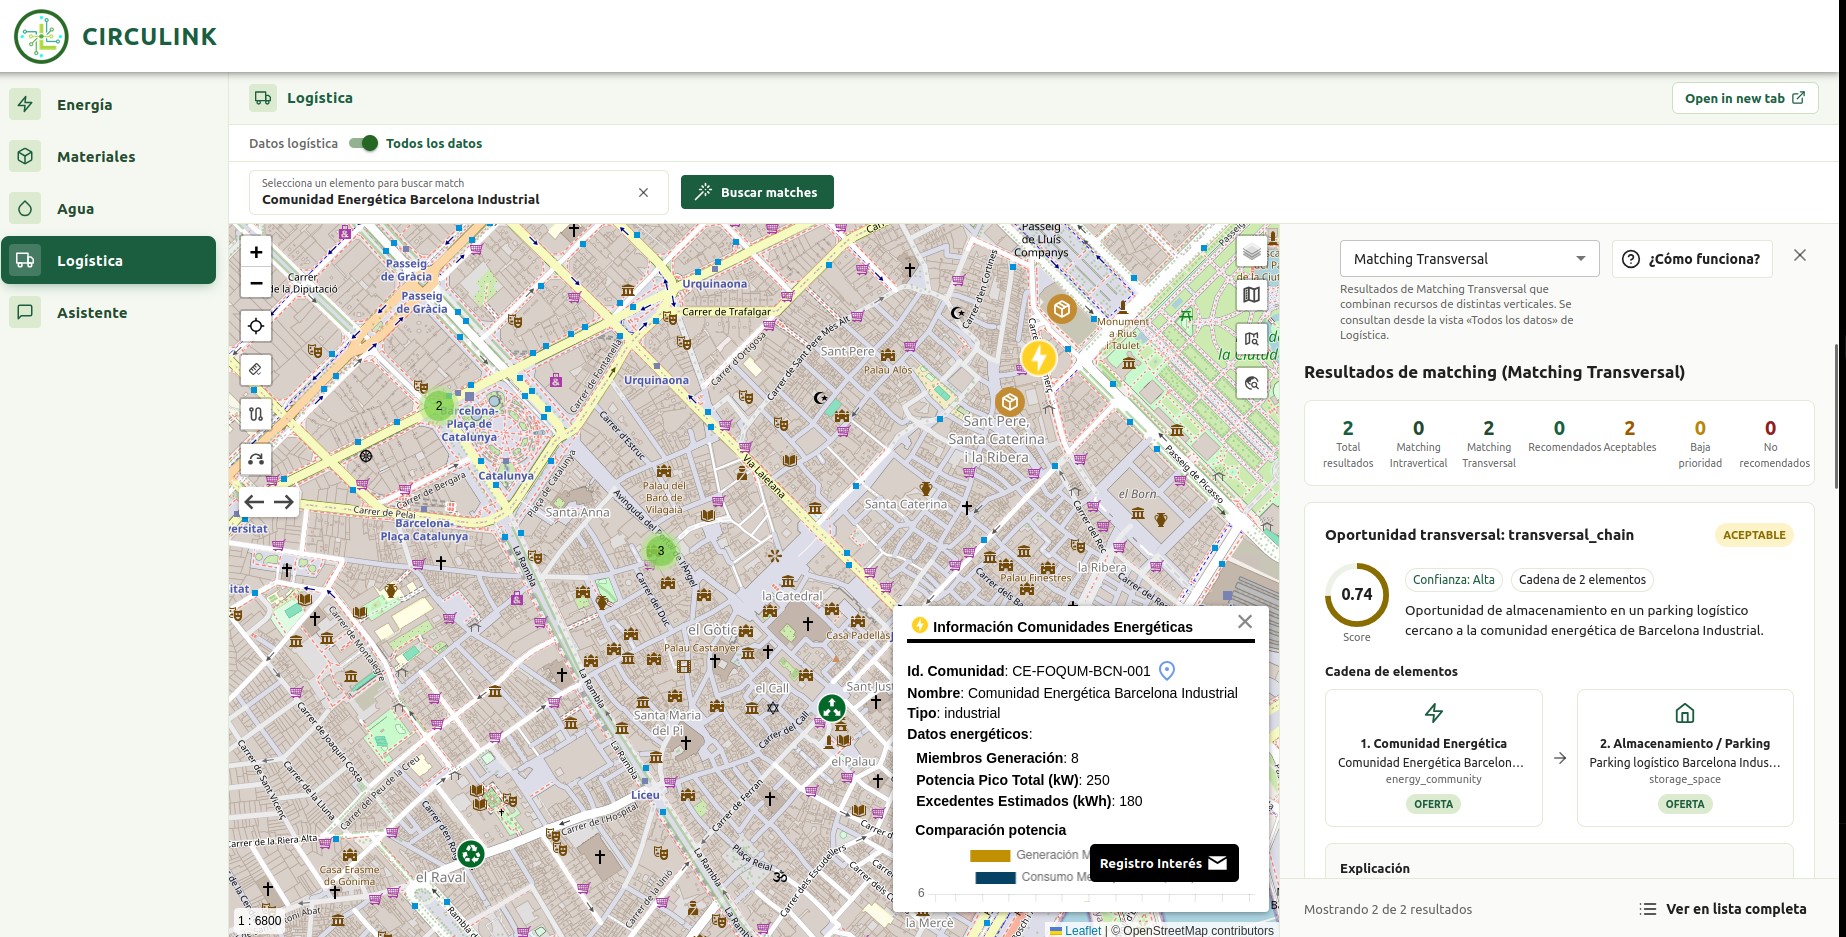Click the map search icon
The width and height of the screenshot is (1846, 937).
pos(1252,339)
